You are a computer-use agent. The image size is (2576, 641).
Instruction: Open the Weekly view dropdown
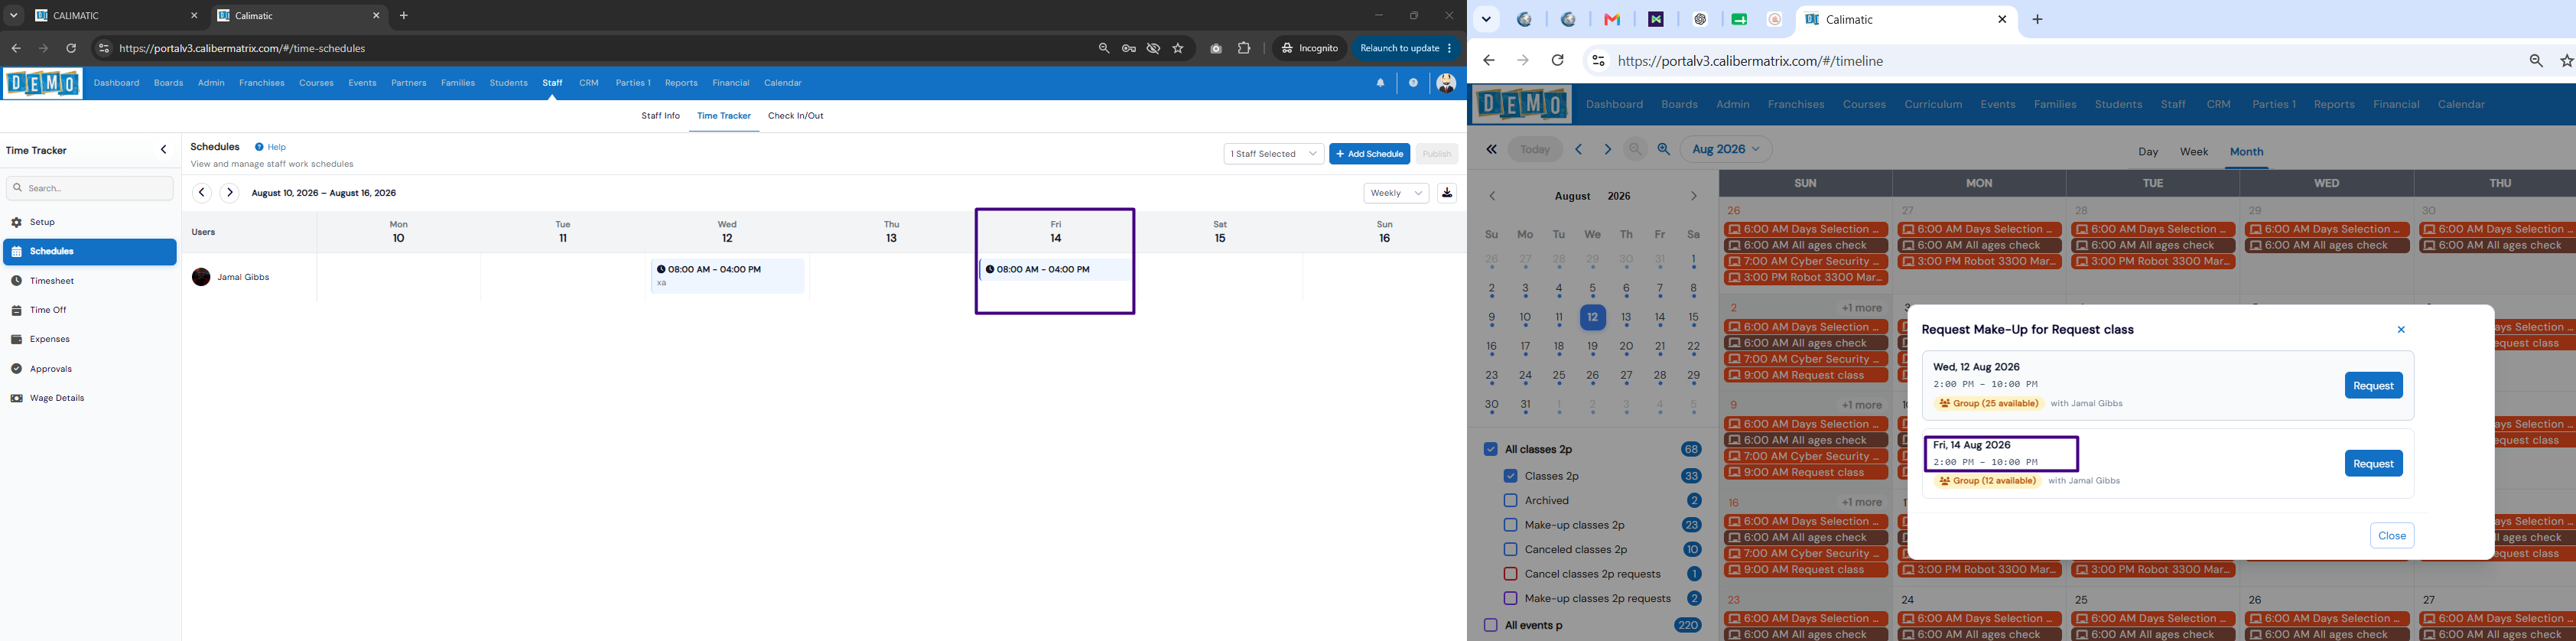[1396, 193]
